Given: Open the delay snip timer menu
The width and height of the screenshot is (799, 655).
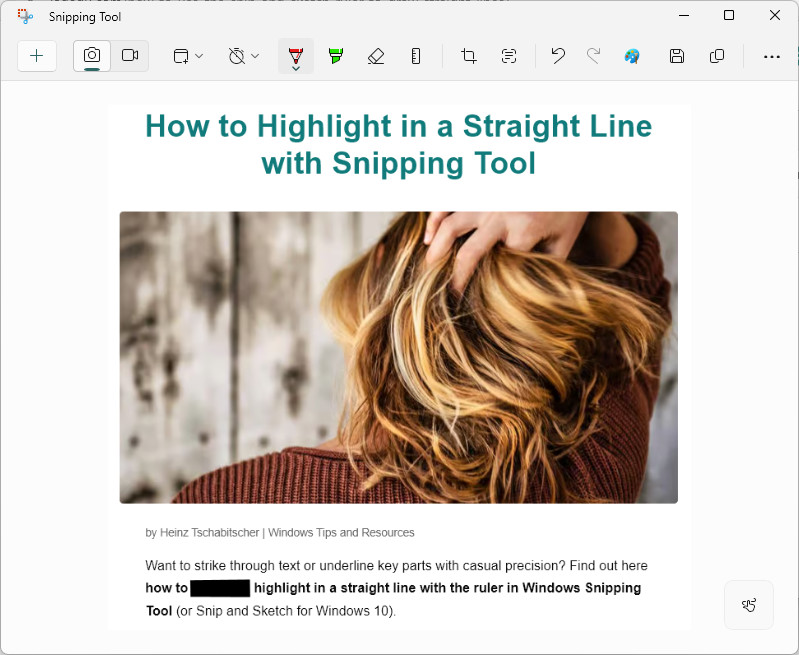Looking at the screenshot, I should (x=237, y=56).
